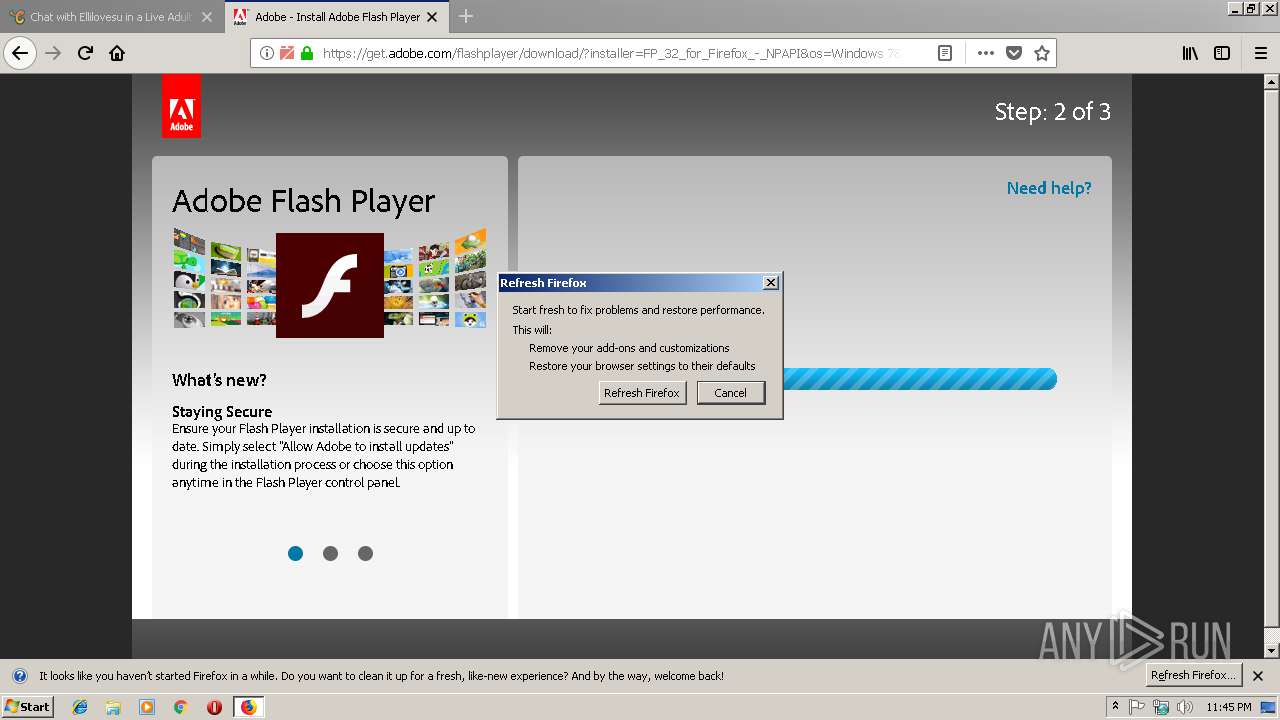This screenshot has height=720, width=1280.
Task: Click the green secure connection padlock
Action: [x=307, y=53]
